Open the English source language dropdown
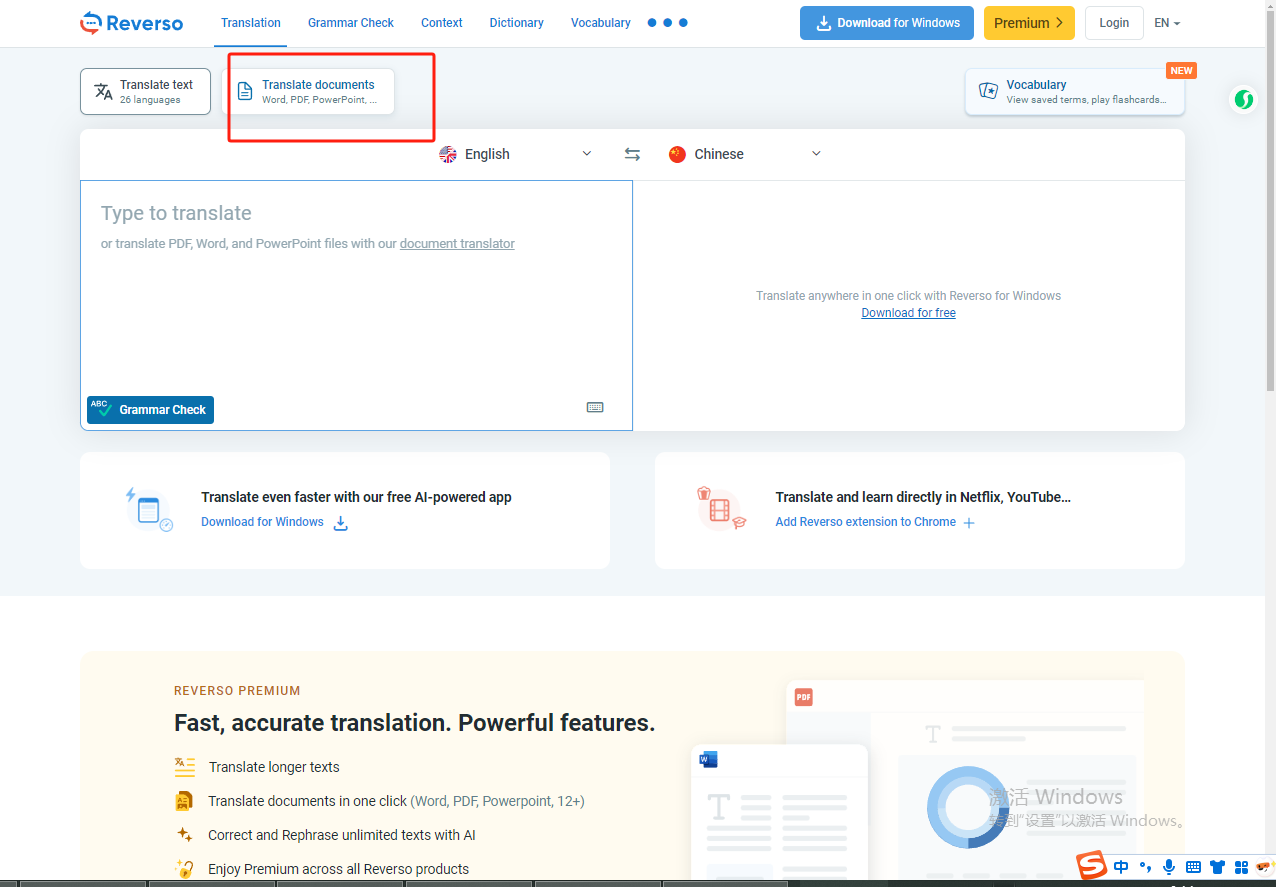Viewport: 1276px width, 887px height. pyautogui.click(x=516, y=154)
